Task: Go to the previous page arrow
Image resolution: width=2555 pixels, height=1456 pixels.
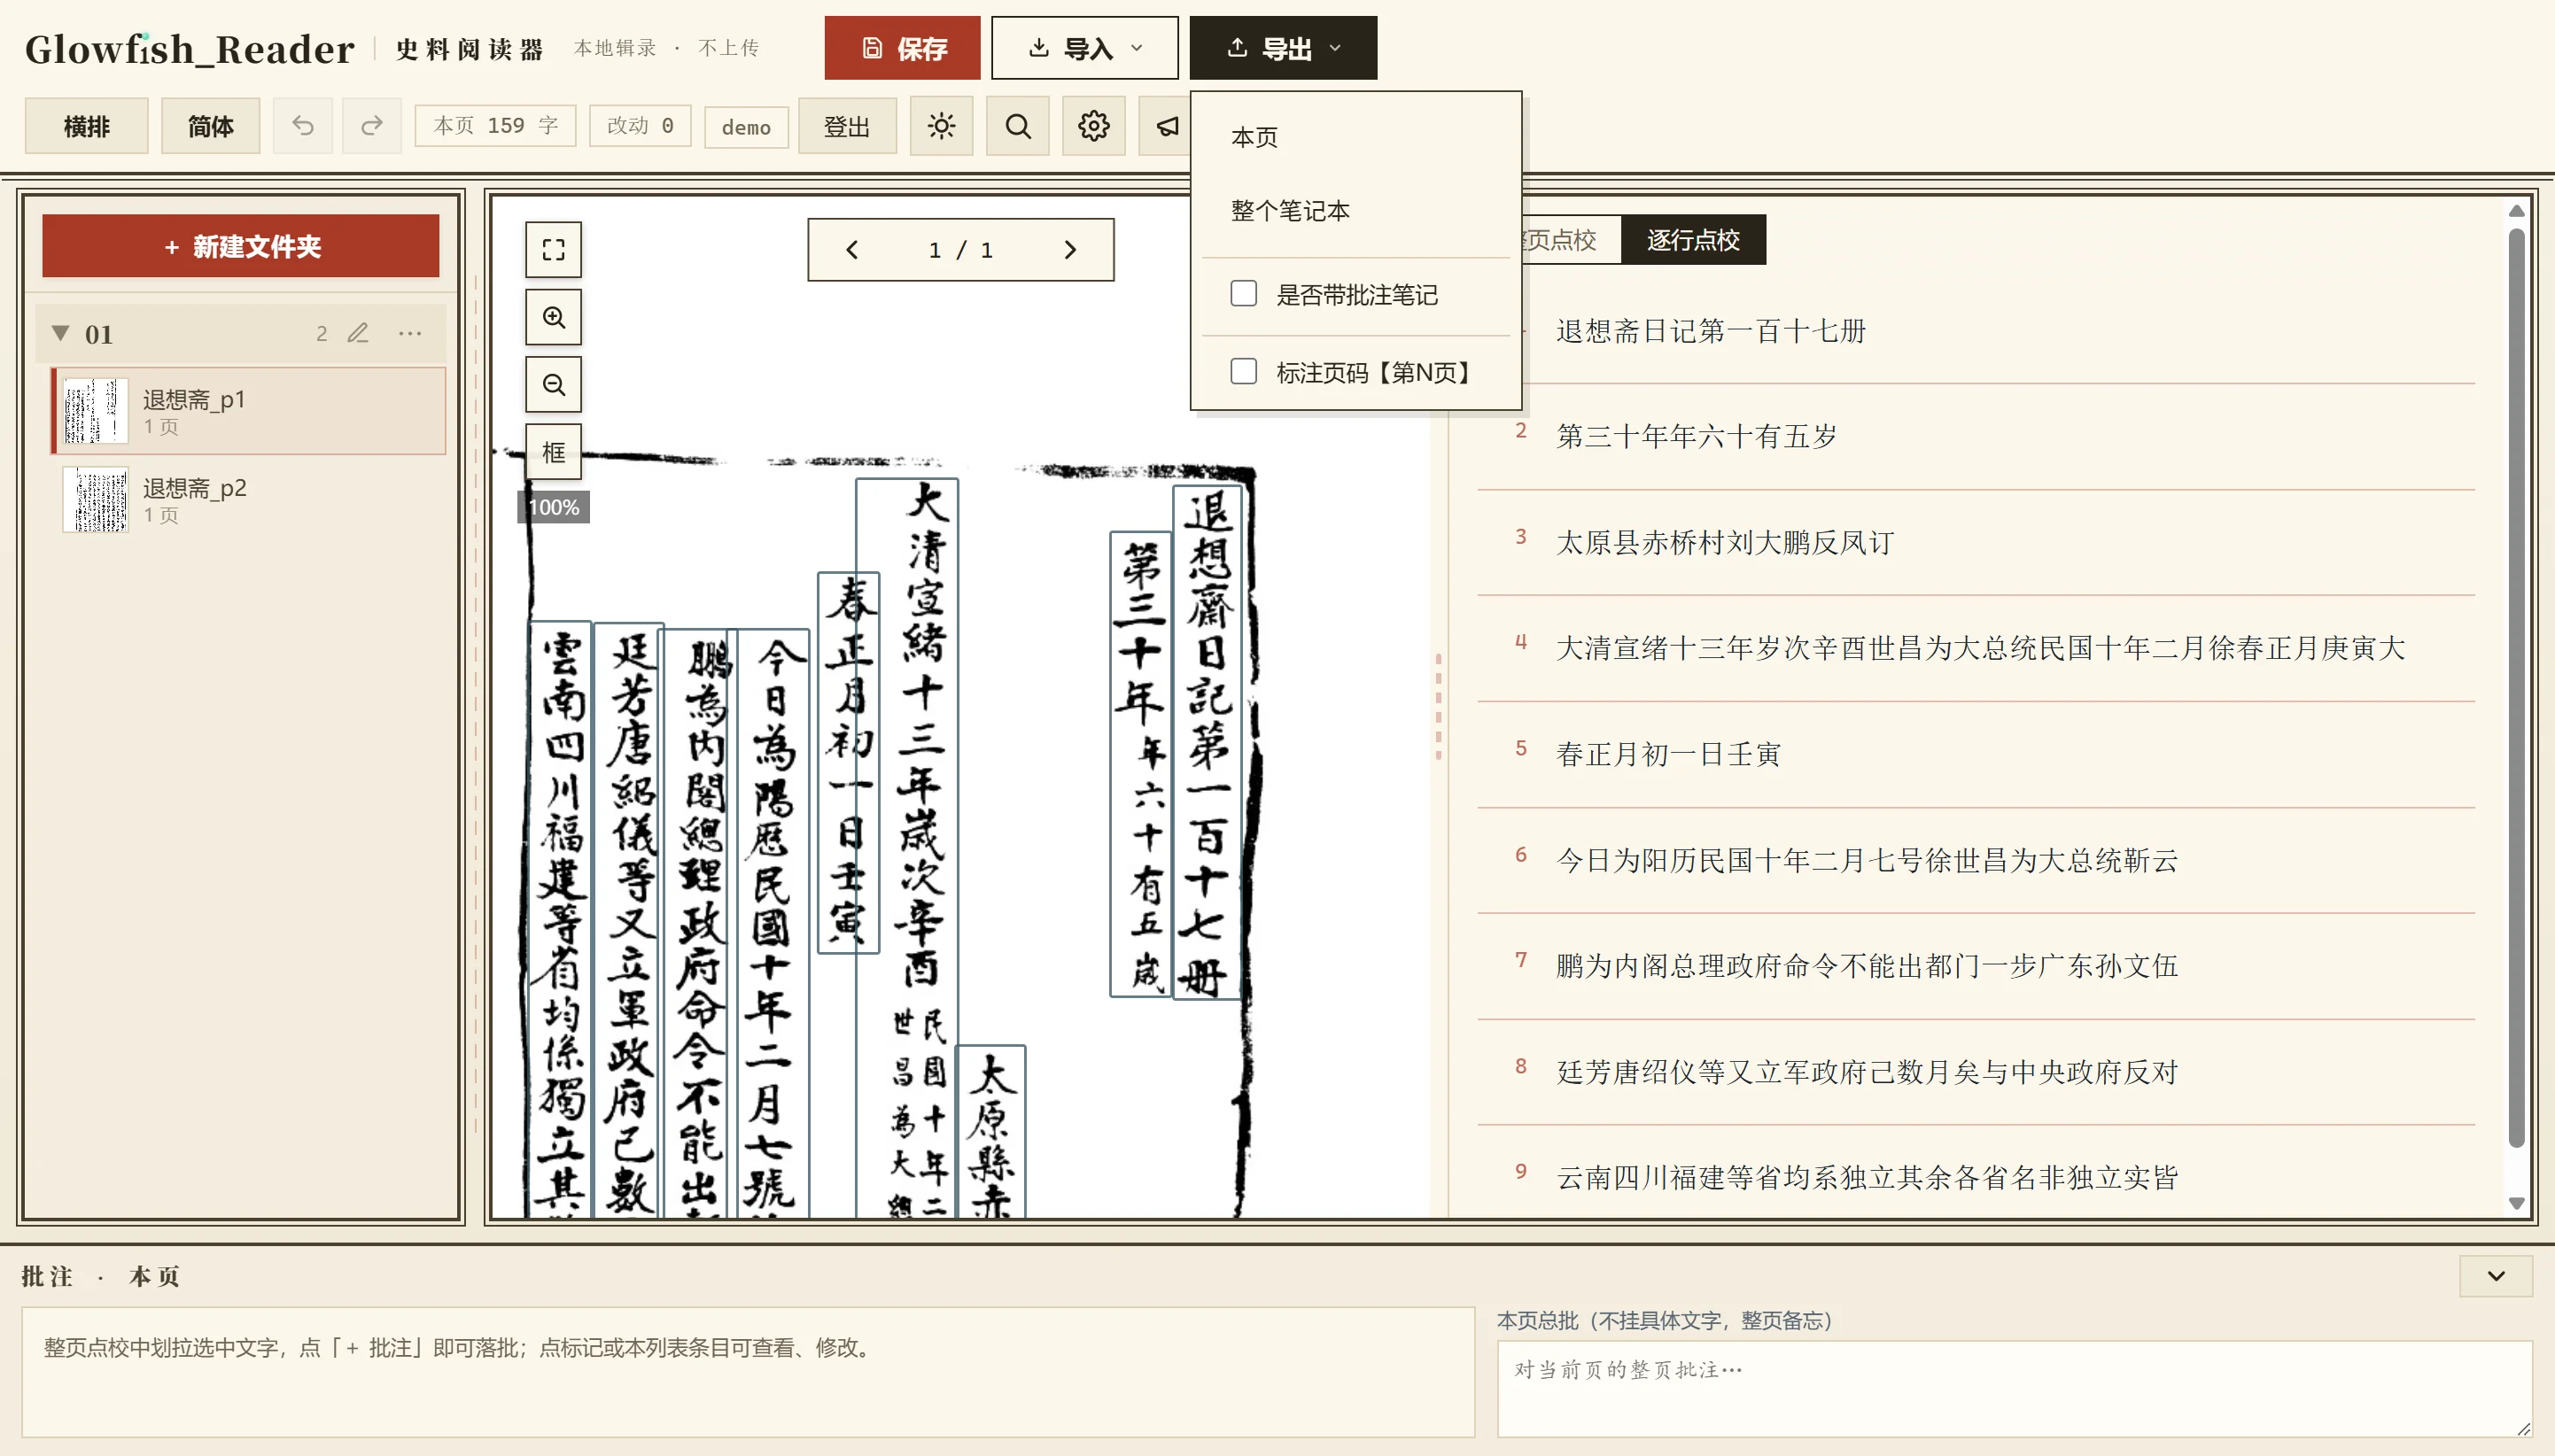Action: tap(852, 250)
